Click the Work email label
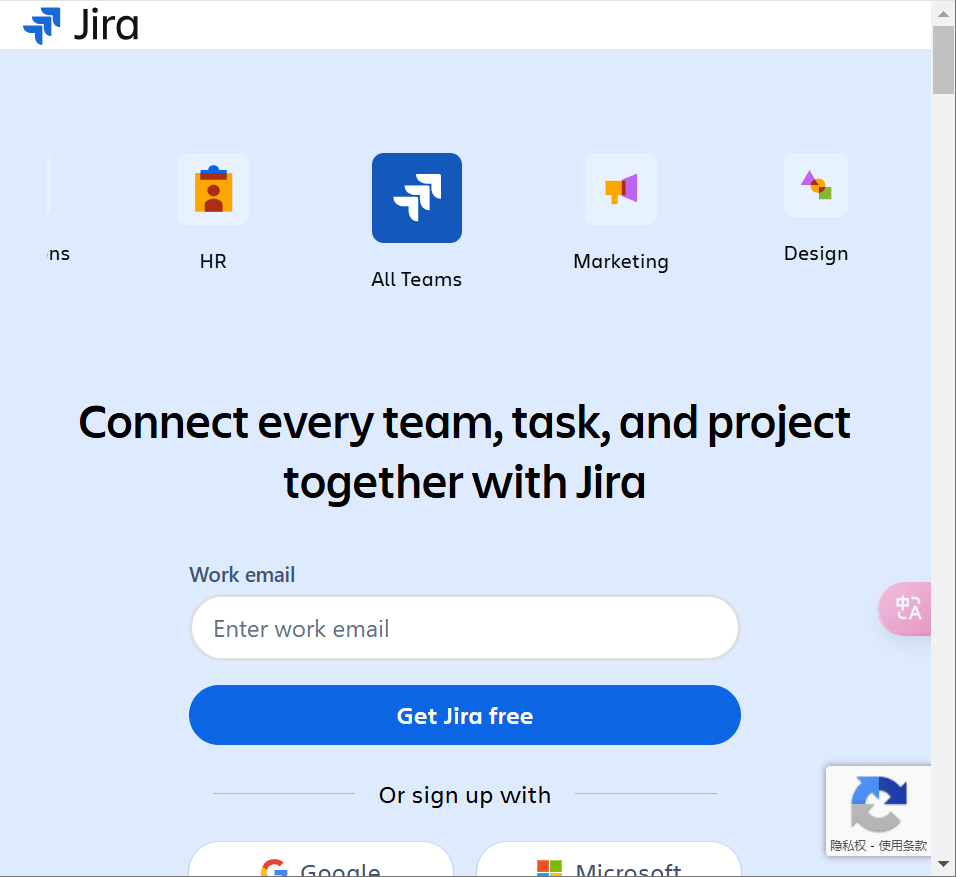Viewport: 956px width, 877px height. point(242,575)
